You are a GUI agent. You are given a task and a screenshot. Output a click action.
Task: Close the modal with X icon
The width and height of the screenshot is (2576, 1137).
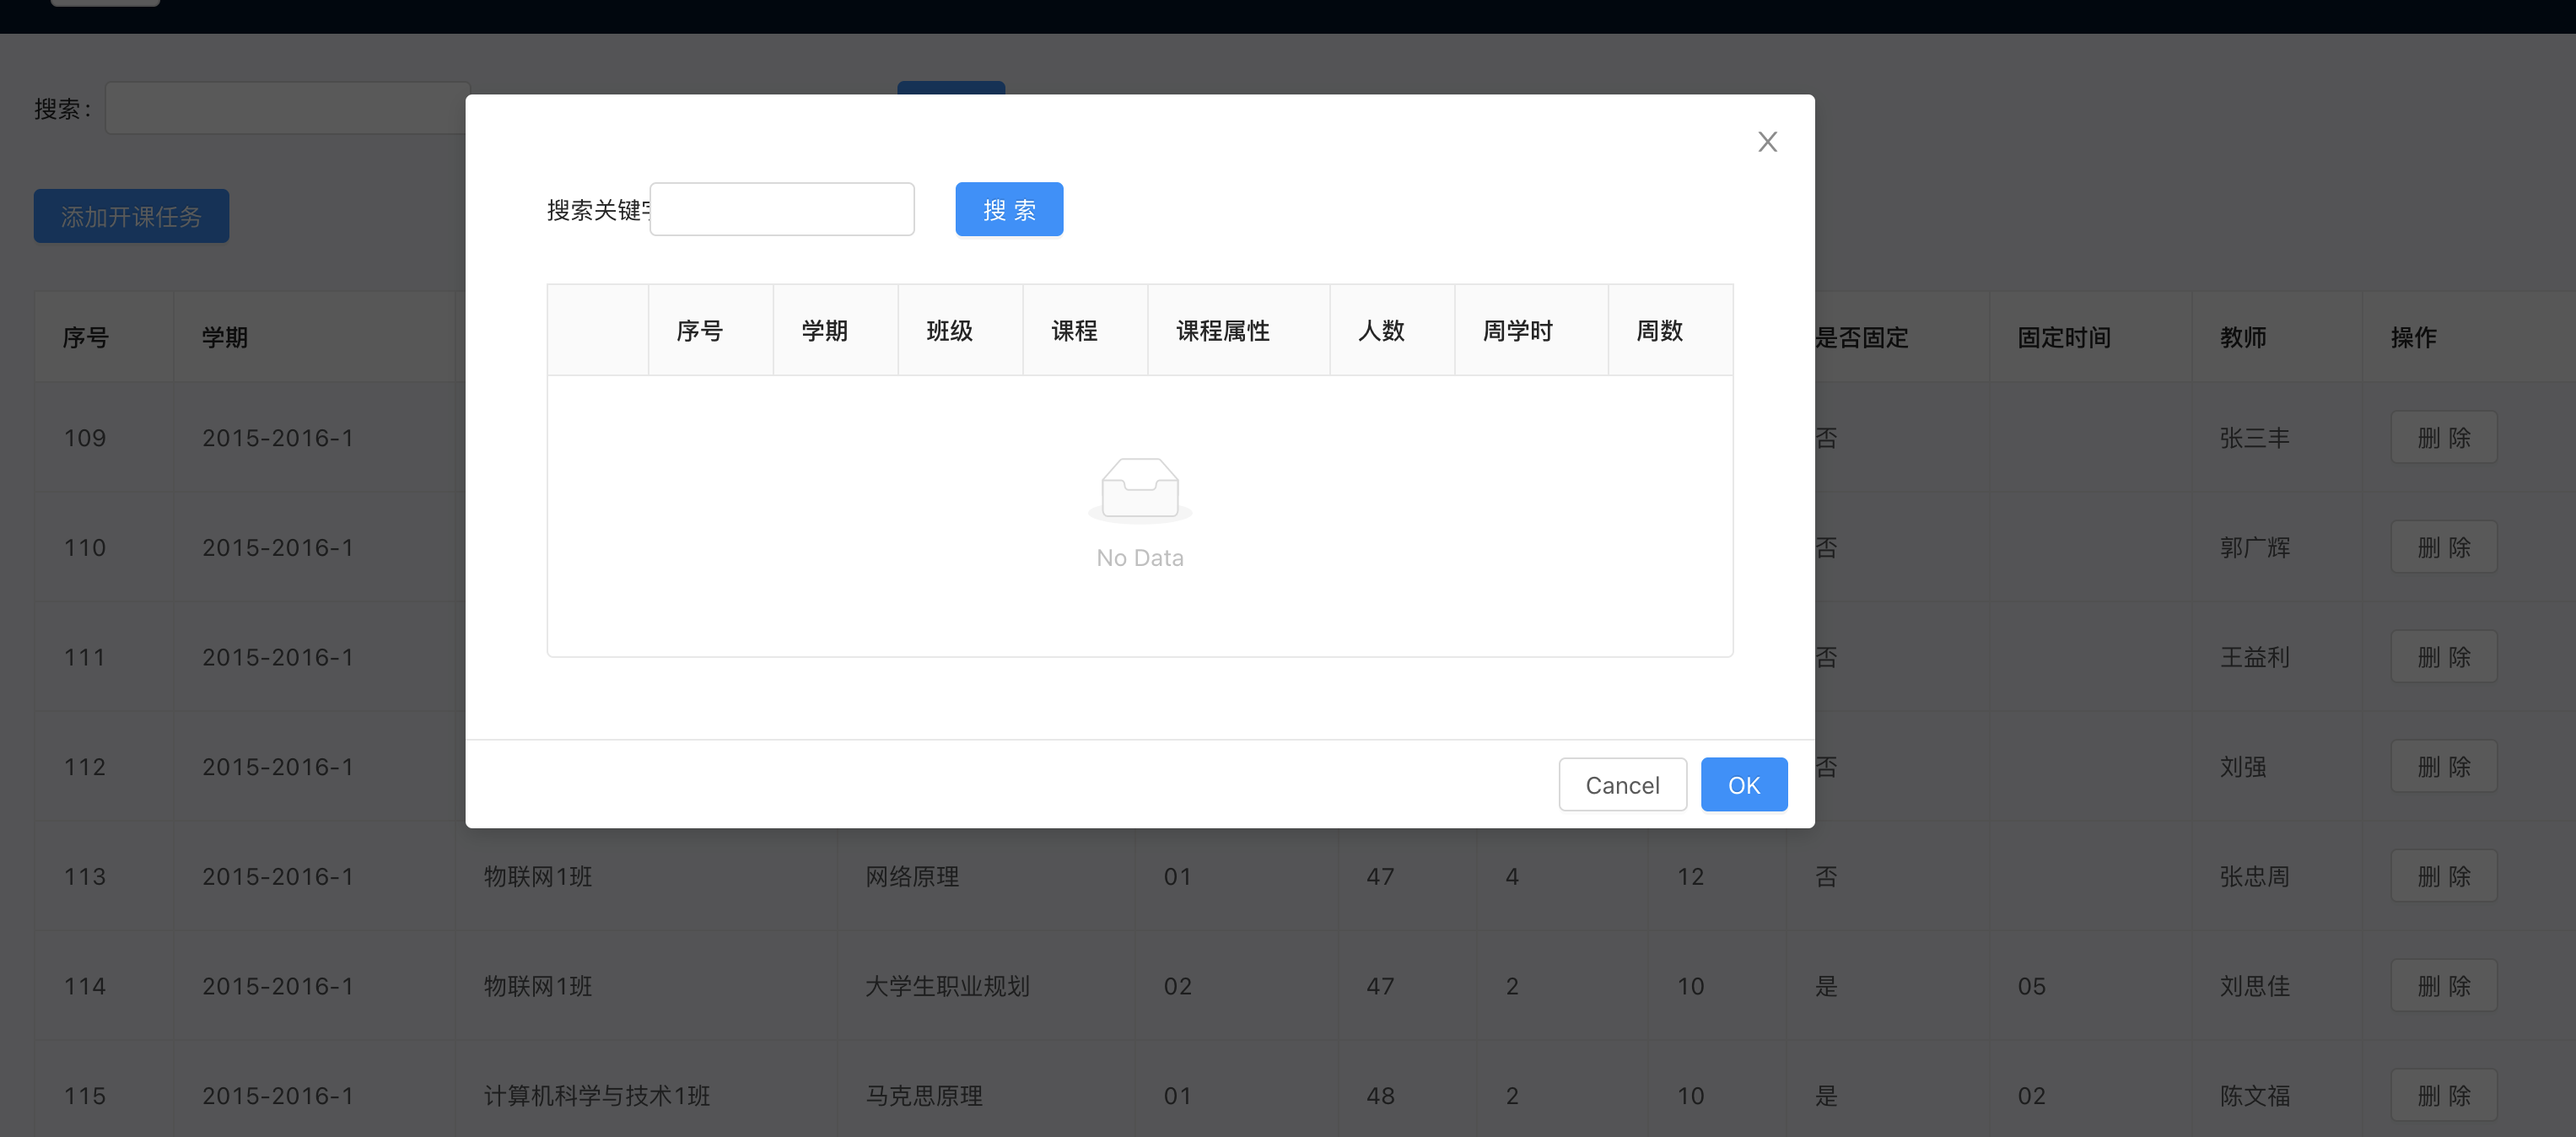(1767, 142)
